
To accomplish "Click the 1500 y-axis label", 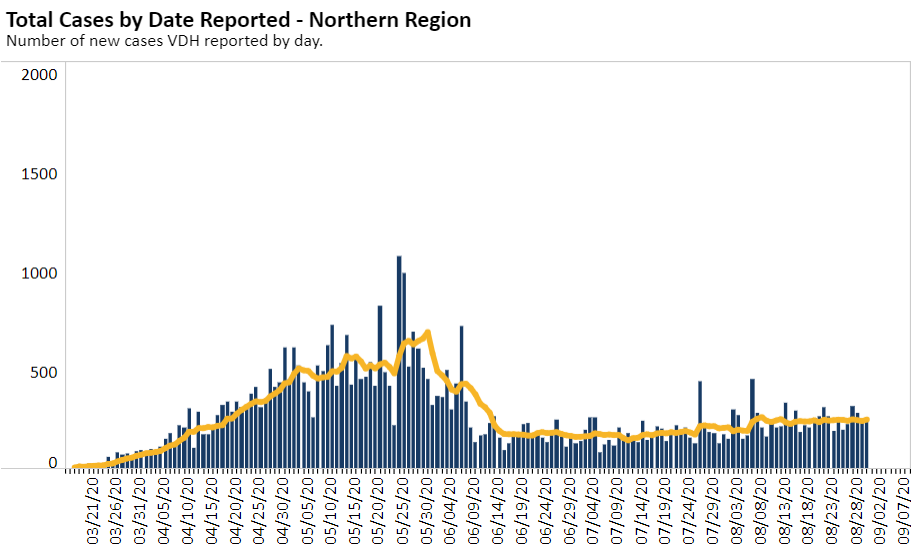I will point(41,174).
